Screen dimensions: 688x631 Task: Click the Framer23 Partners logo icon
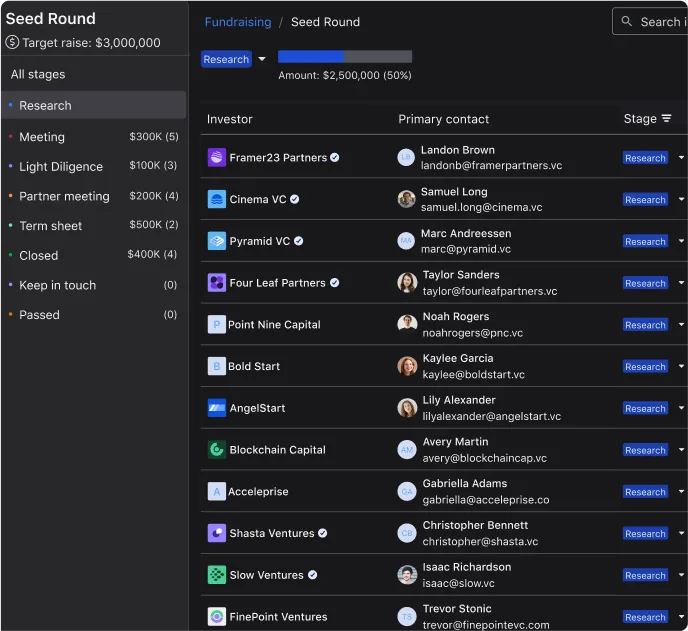(x=216, y=157)
